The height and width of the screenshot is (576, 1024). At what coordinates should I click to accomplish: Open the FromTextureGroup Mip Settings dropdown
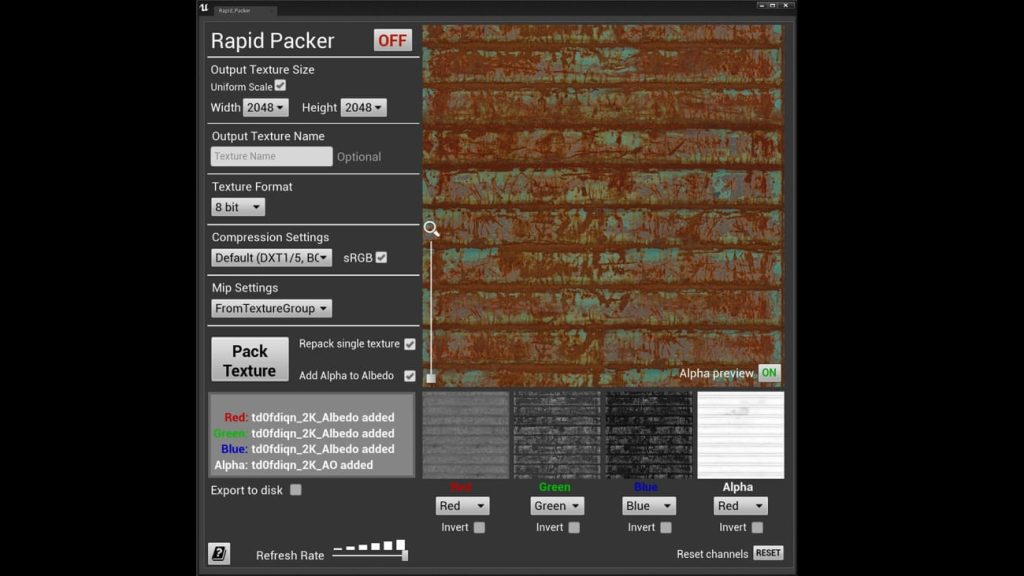tap(270, 308)
